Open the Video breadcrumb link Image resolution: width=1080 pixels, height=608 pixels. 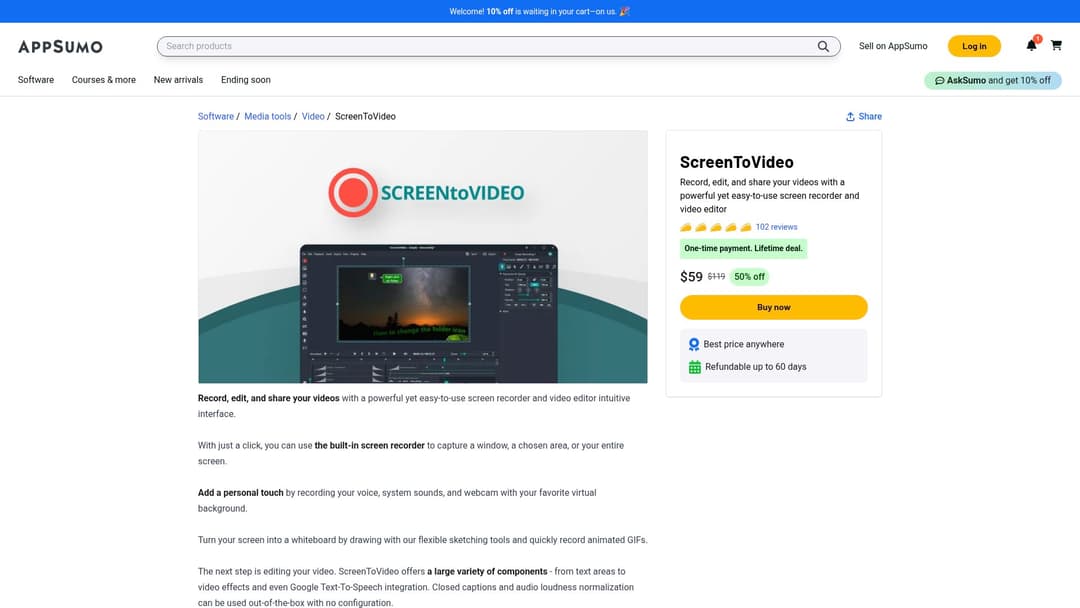(313, 116)
